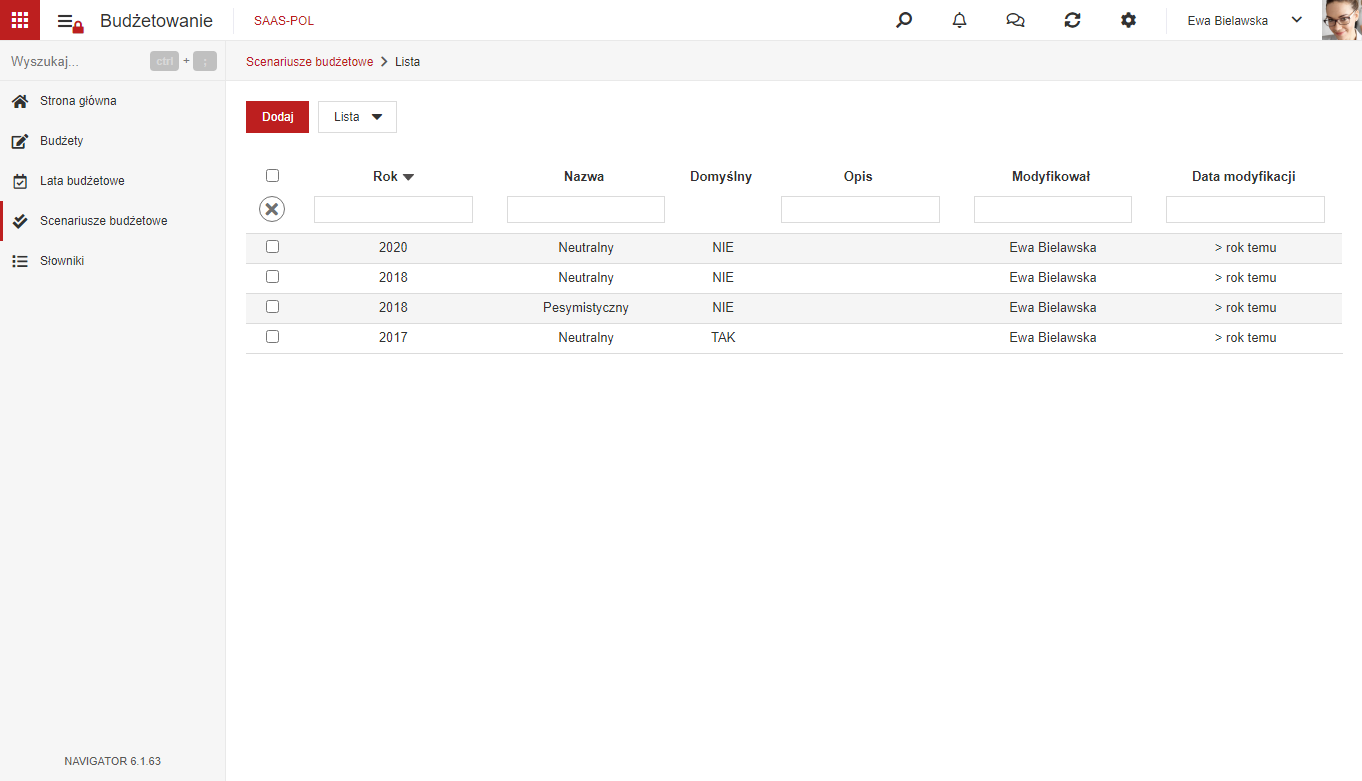This screenshot has width=1362, height=781.
Task: Open settings gear icon
Action: coord(1129,20)
